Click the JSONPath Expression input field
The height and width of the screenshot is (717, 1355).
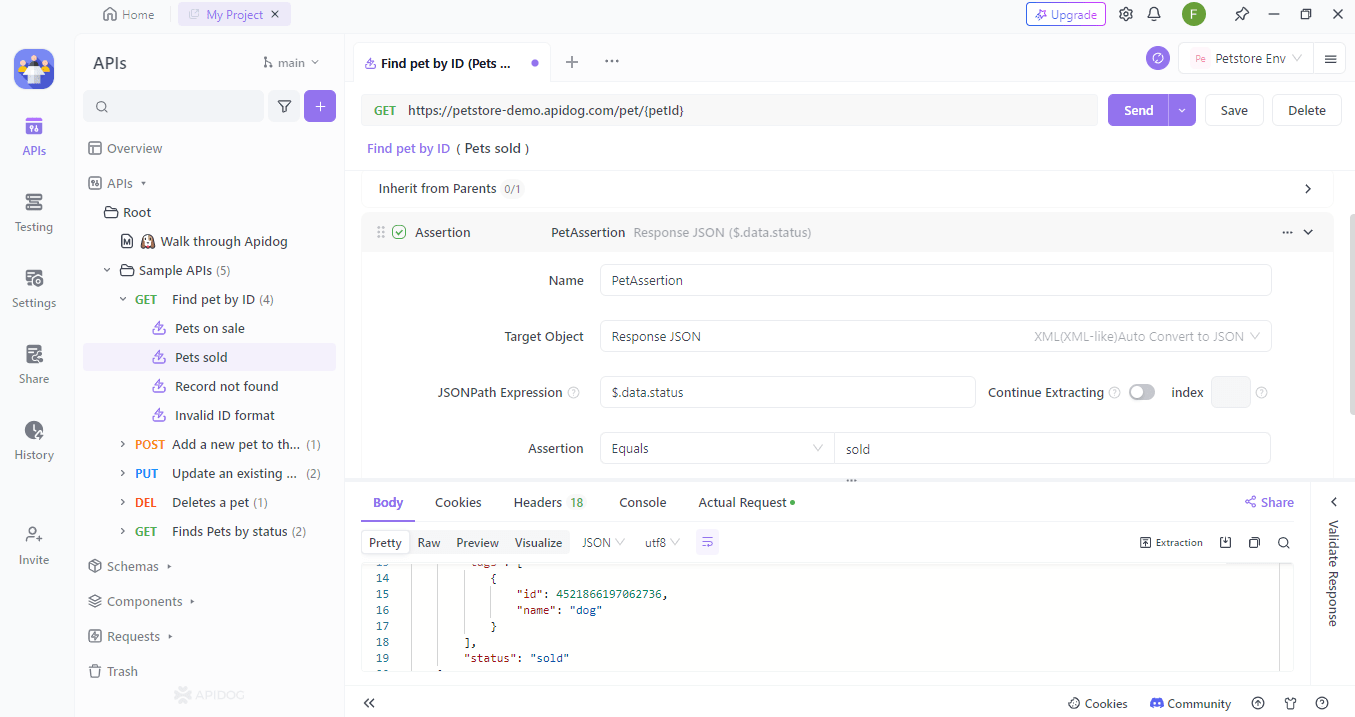[787, 392]
